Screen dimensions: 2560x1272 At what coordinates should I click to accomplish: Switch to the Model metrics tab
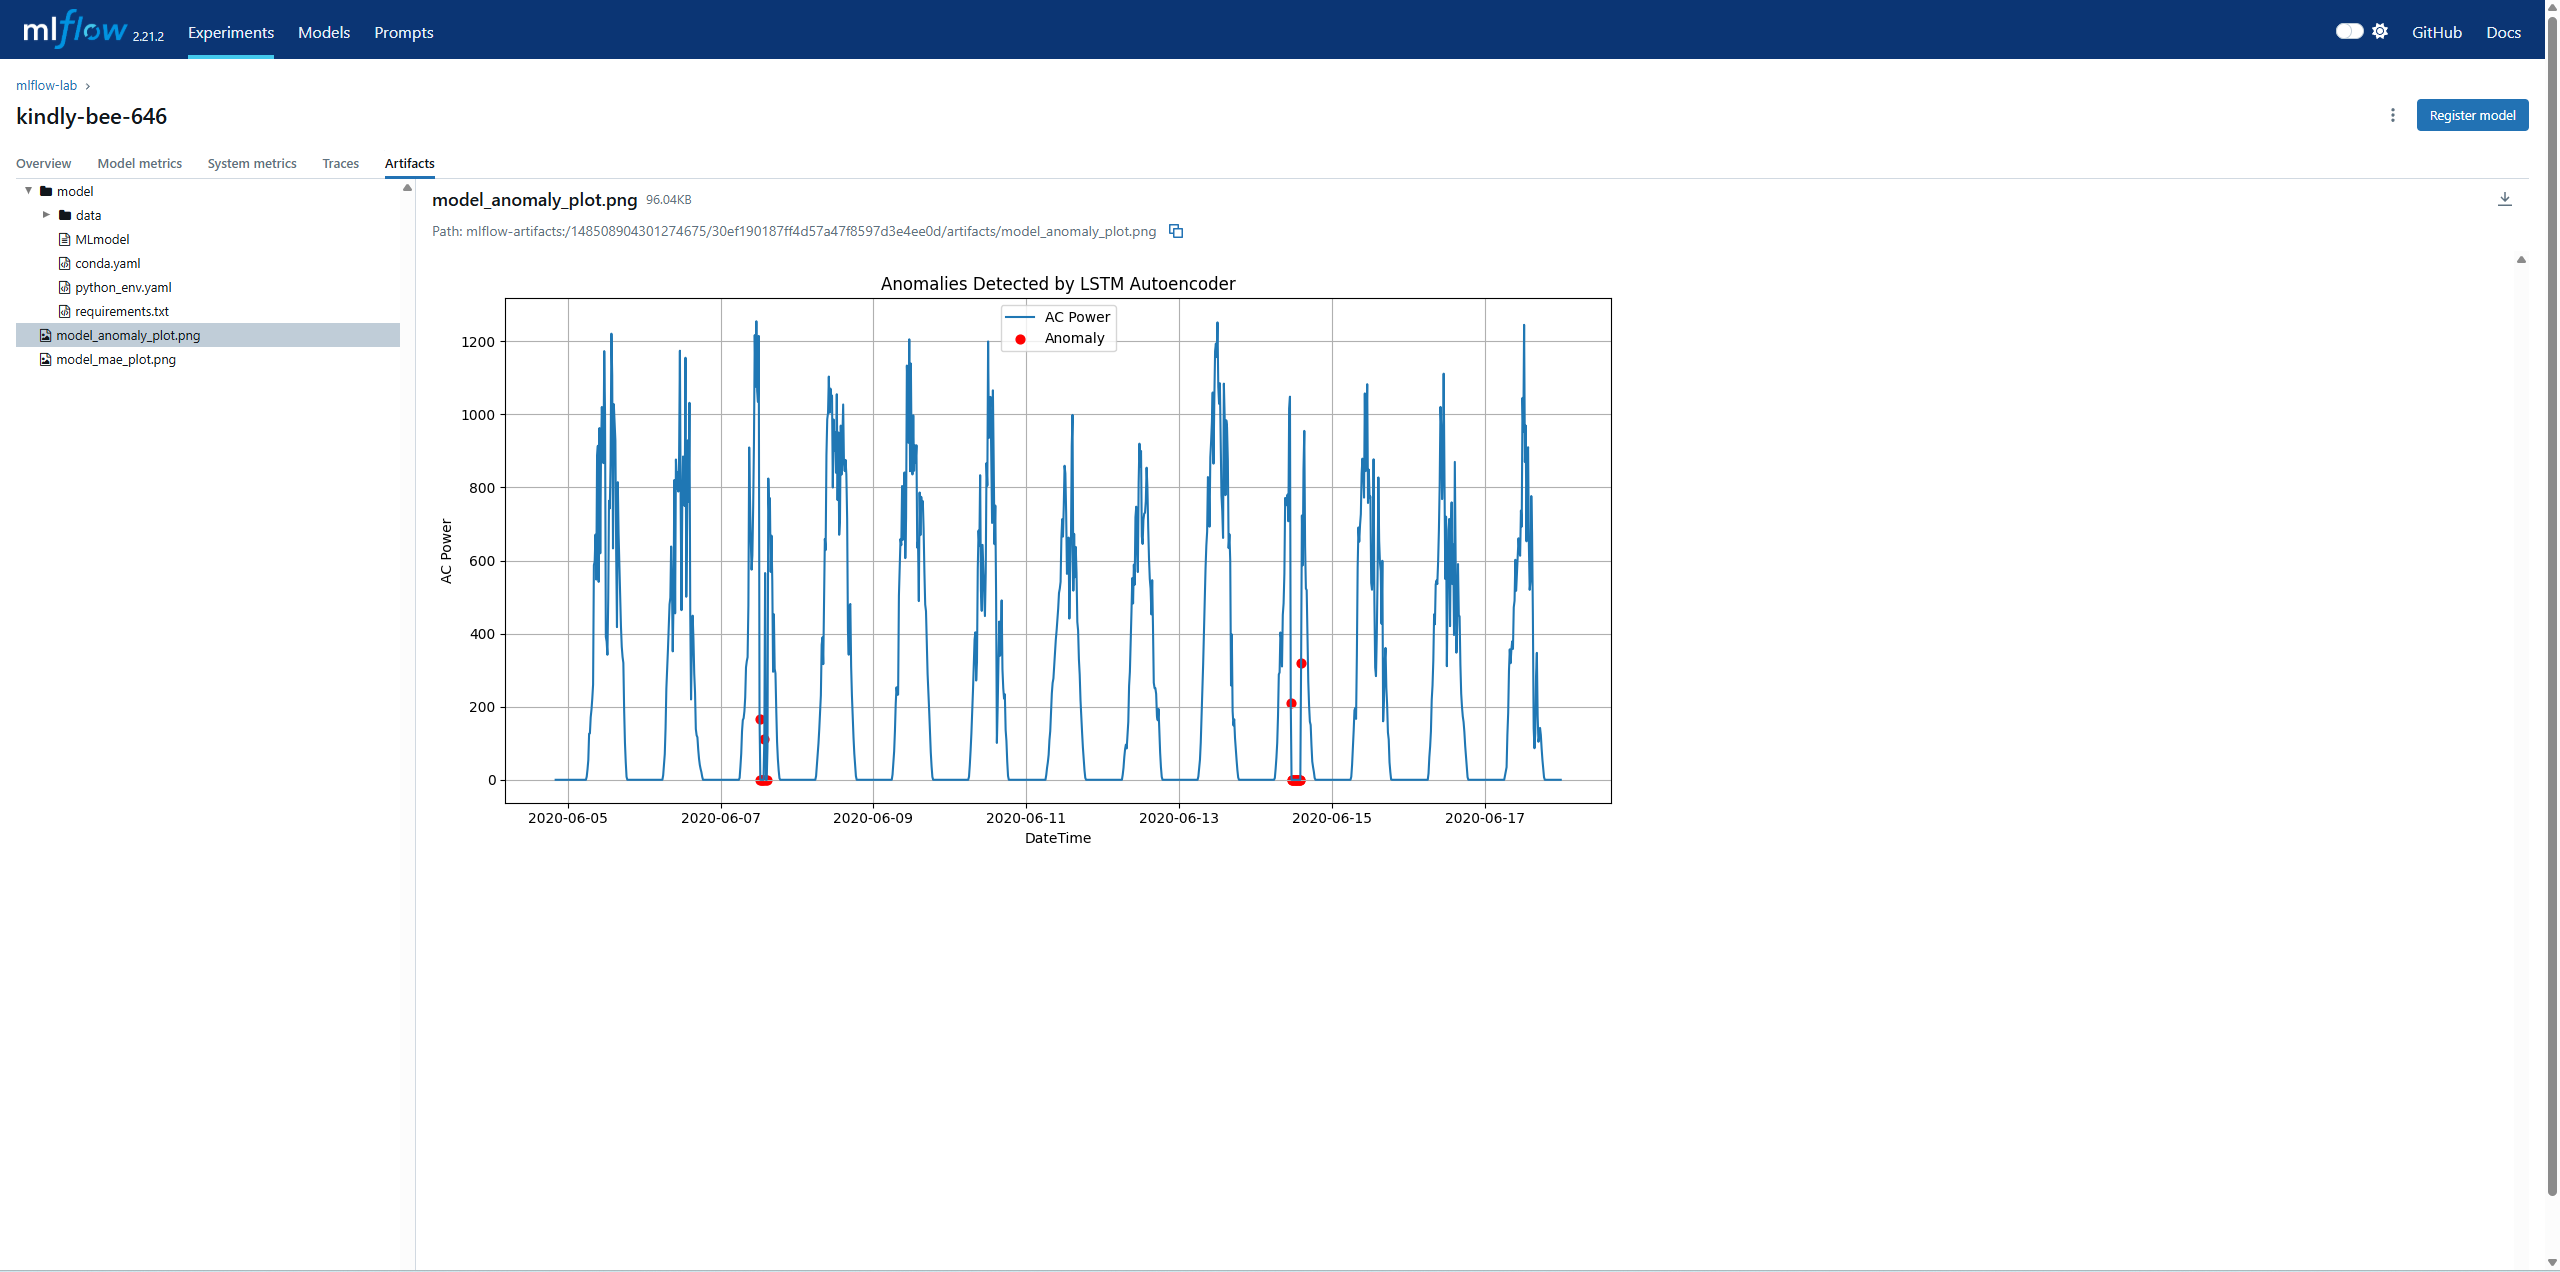[139, 163]
